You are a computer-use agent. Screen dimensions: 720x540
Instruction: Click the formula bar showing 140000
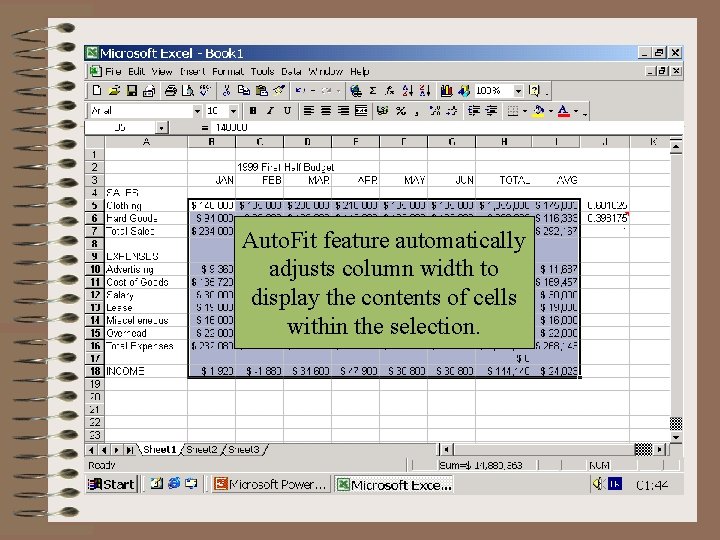point(445,128)
